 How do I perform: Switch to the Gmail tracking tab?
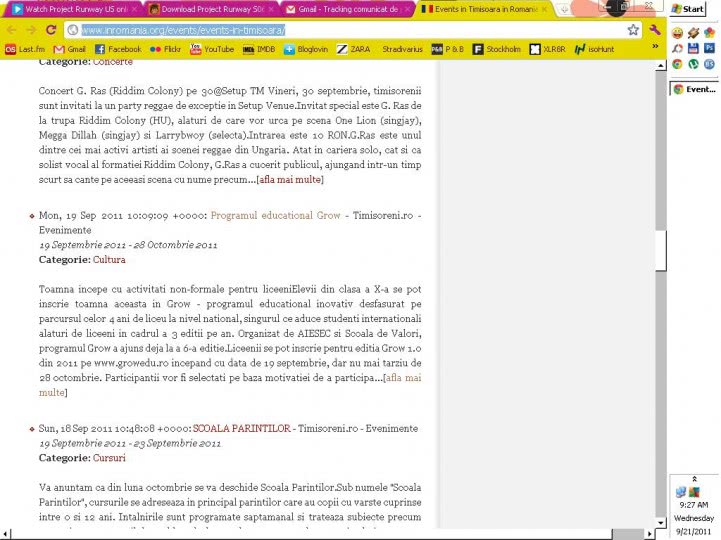tap(342, 9)
